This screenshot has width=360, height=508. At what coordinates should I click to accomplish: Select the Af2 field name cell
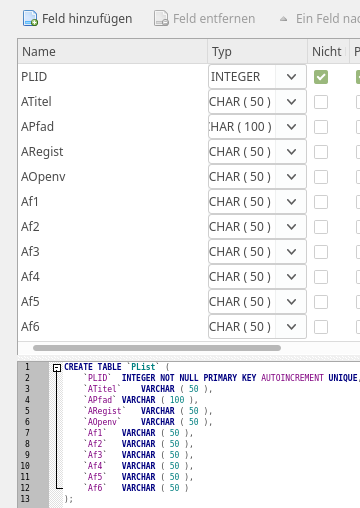coord(113,227)
